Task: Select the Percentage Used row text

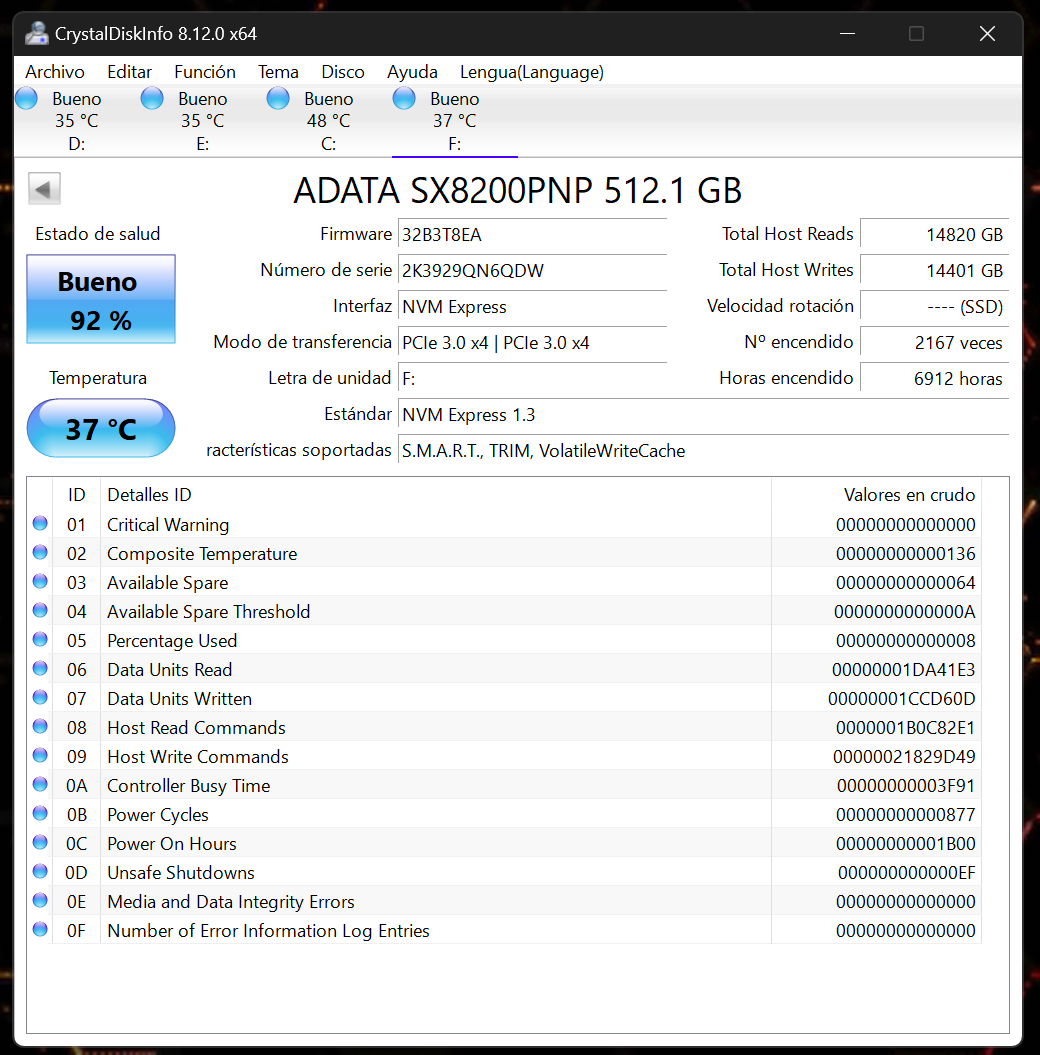Action: coord(172,641)
